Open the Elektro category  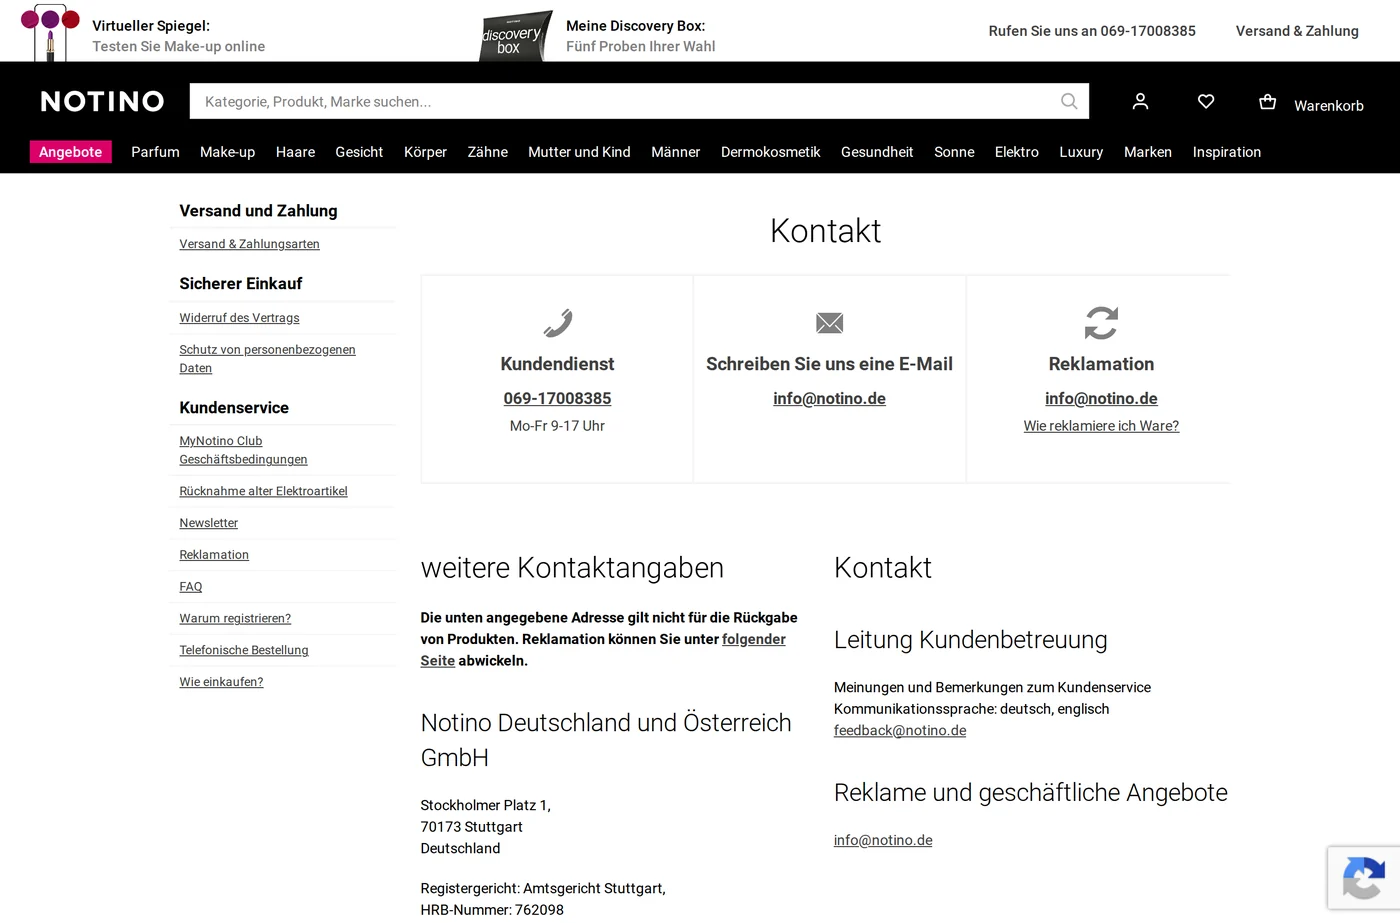click(1016, 152)
